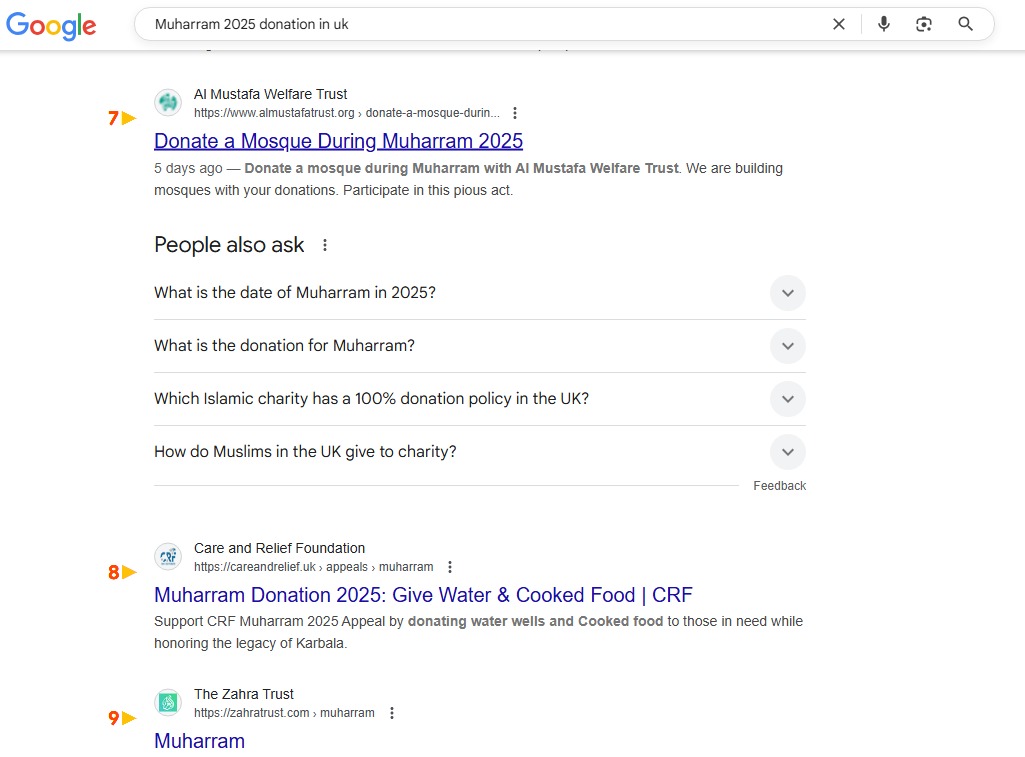1025x757 pixels.
Task: Clear the search box text
Action: 839,24
